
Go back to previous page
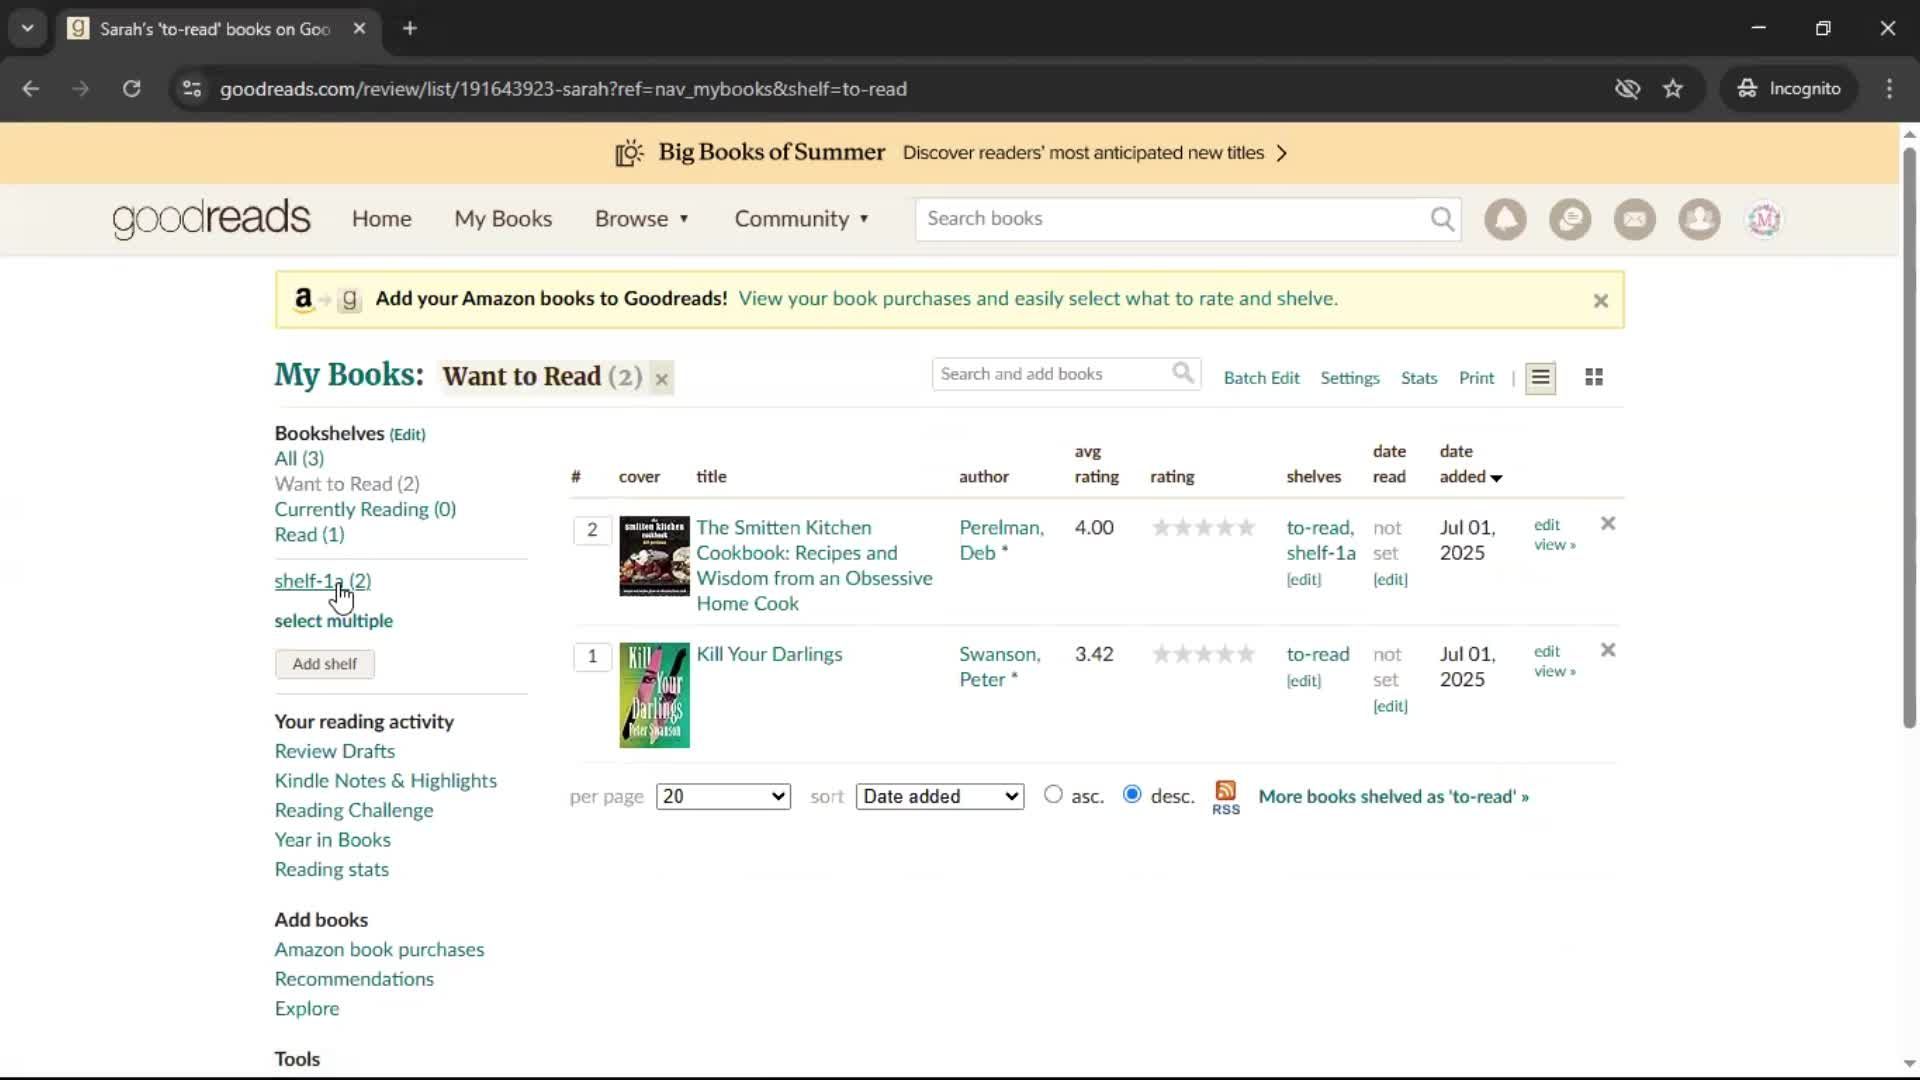[x=31, y=89]
